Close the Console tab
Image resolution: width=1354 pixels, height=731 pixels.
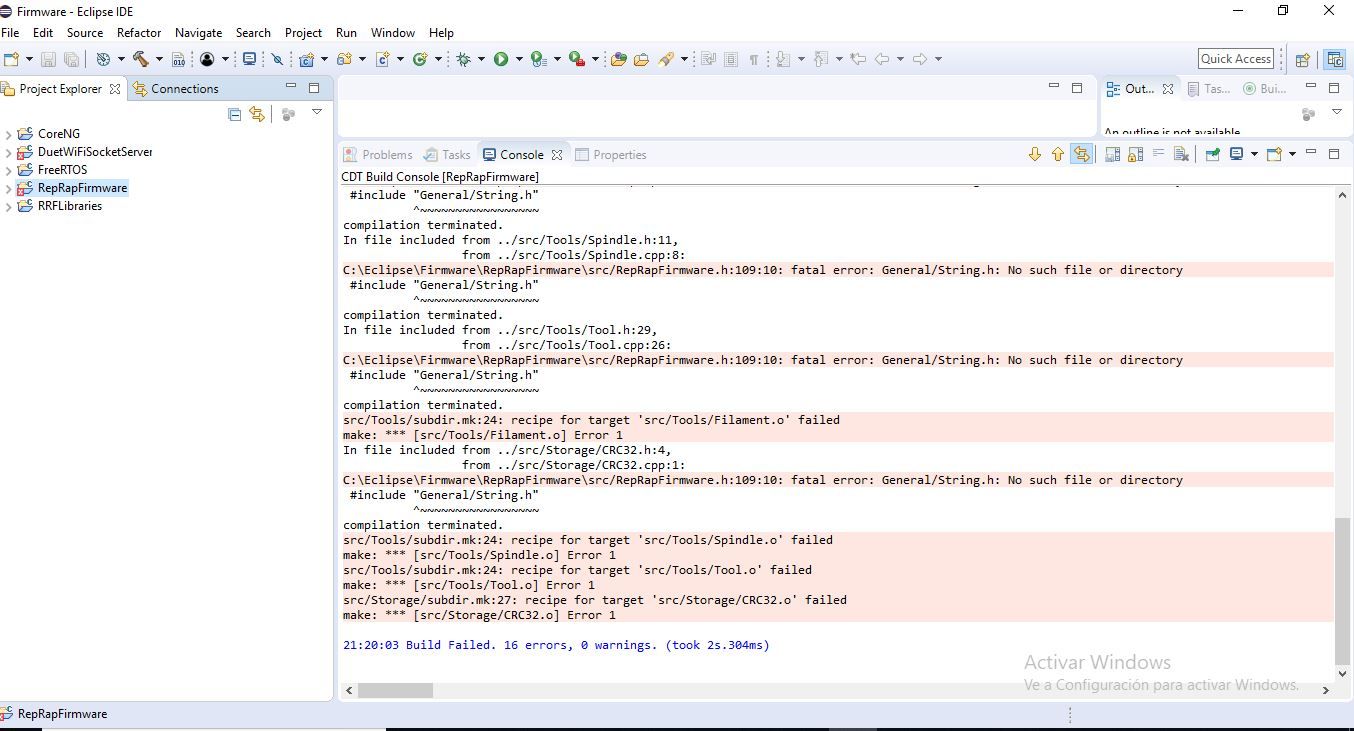[x=557, y=155]
